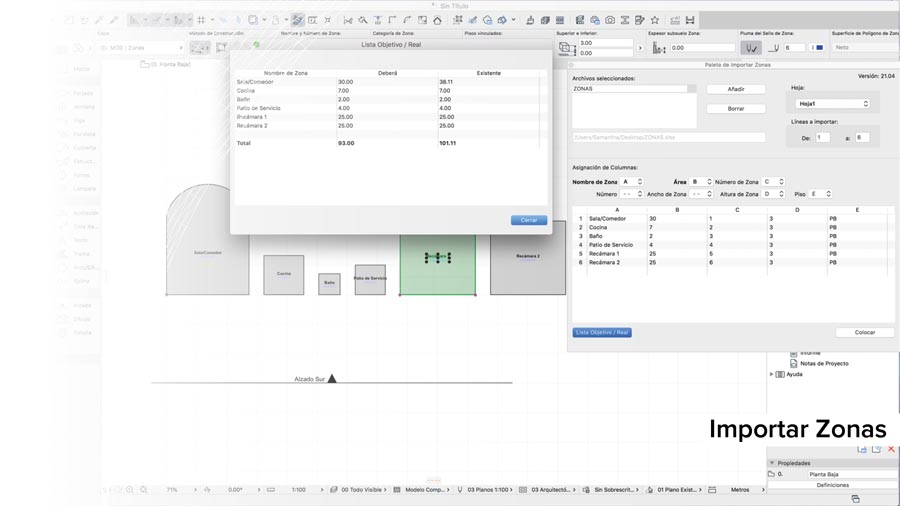The width and height of the screenshot is (900, 506).
Task: Click the blue pen color swatch
Action: click(818, 47)
